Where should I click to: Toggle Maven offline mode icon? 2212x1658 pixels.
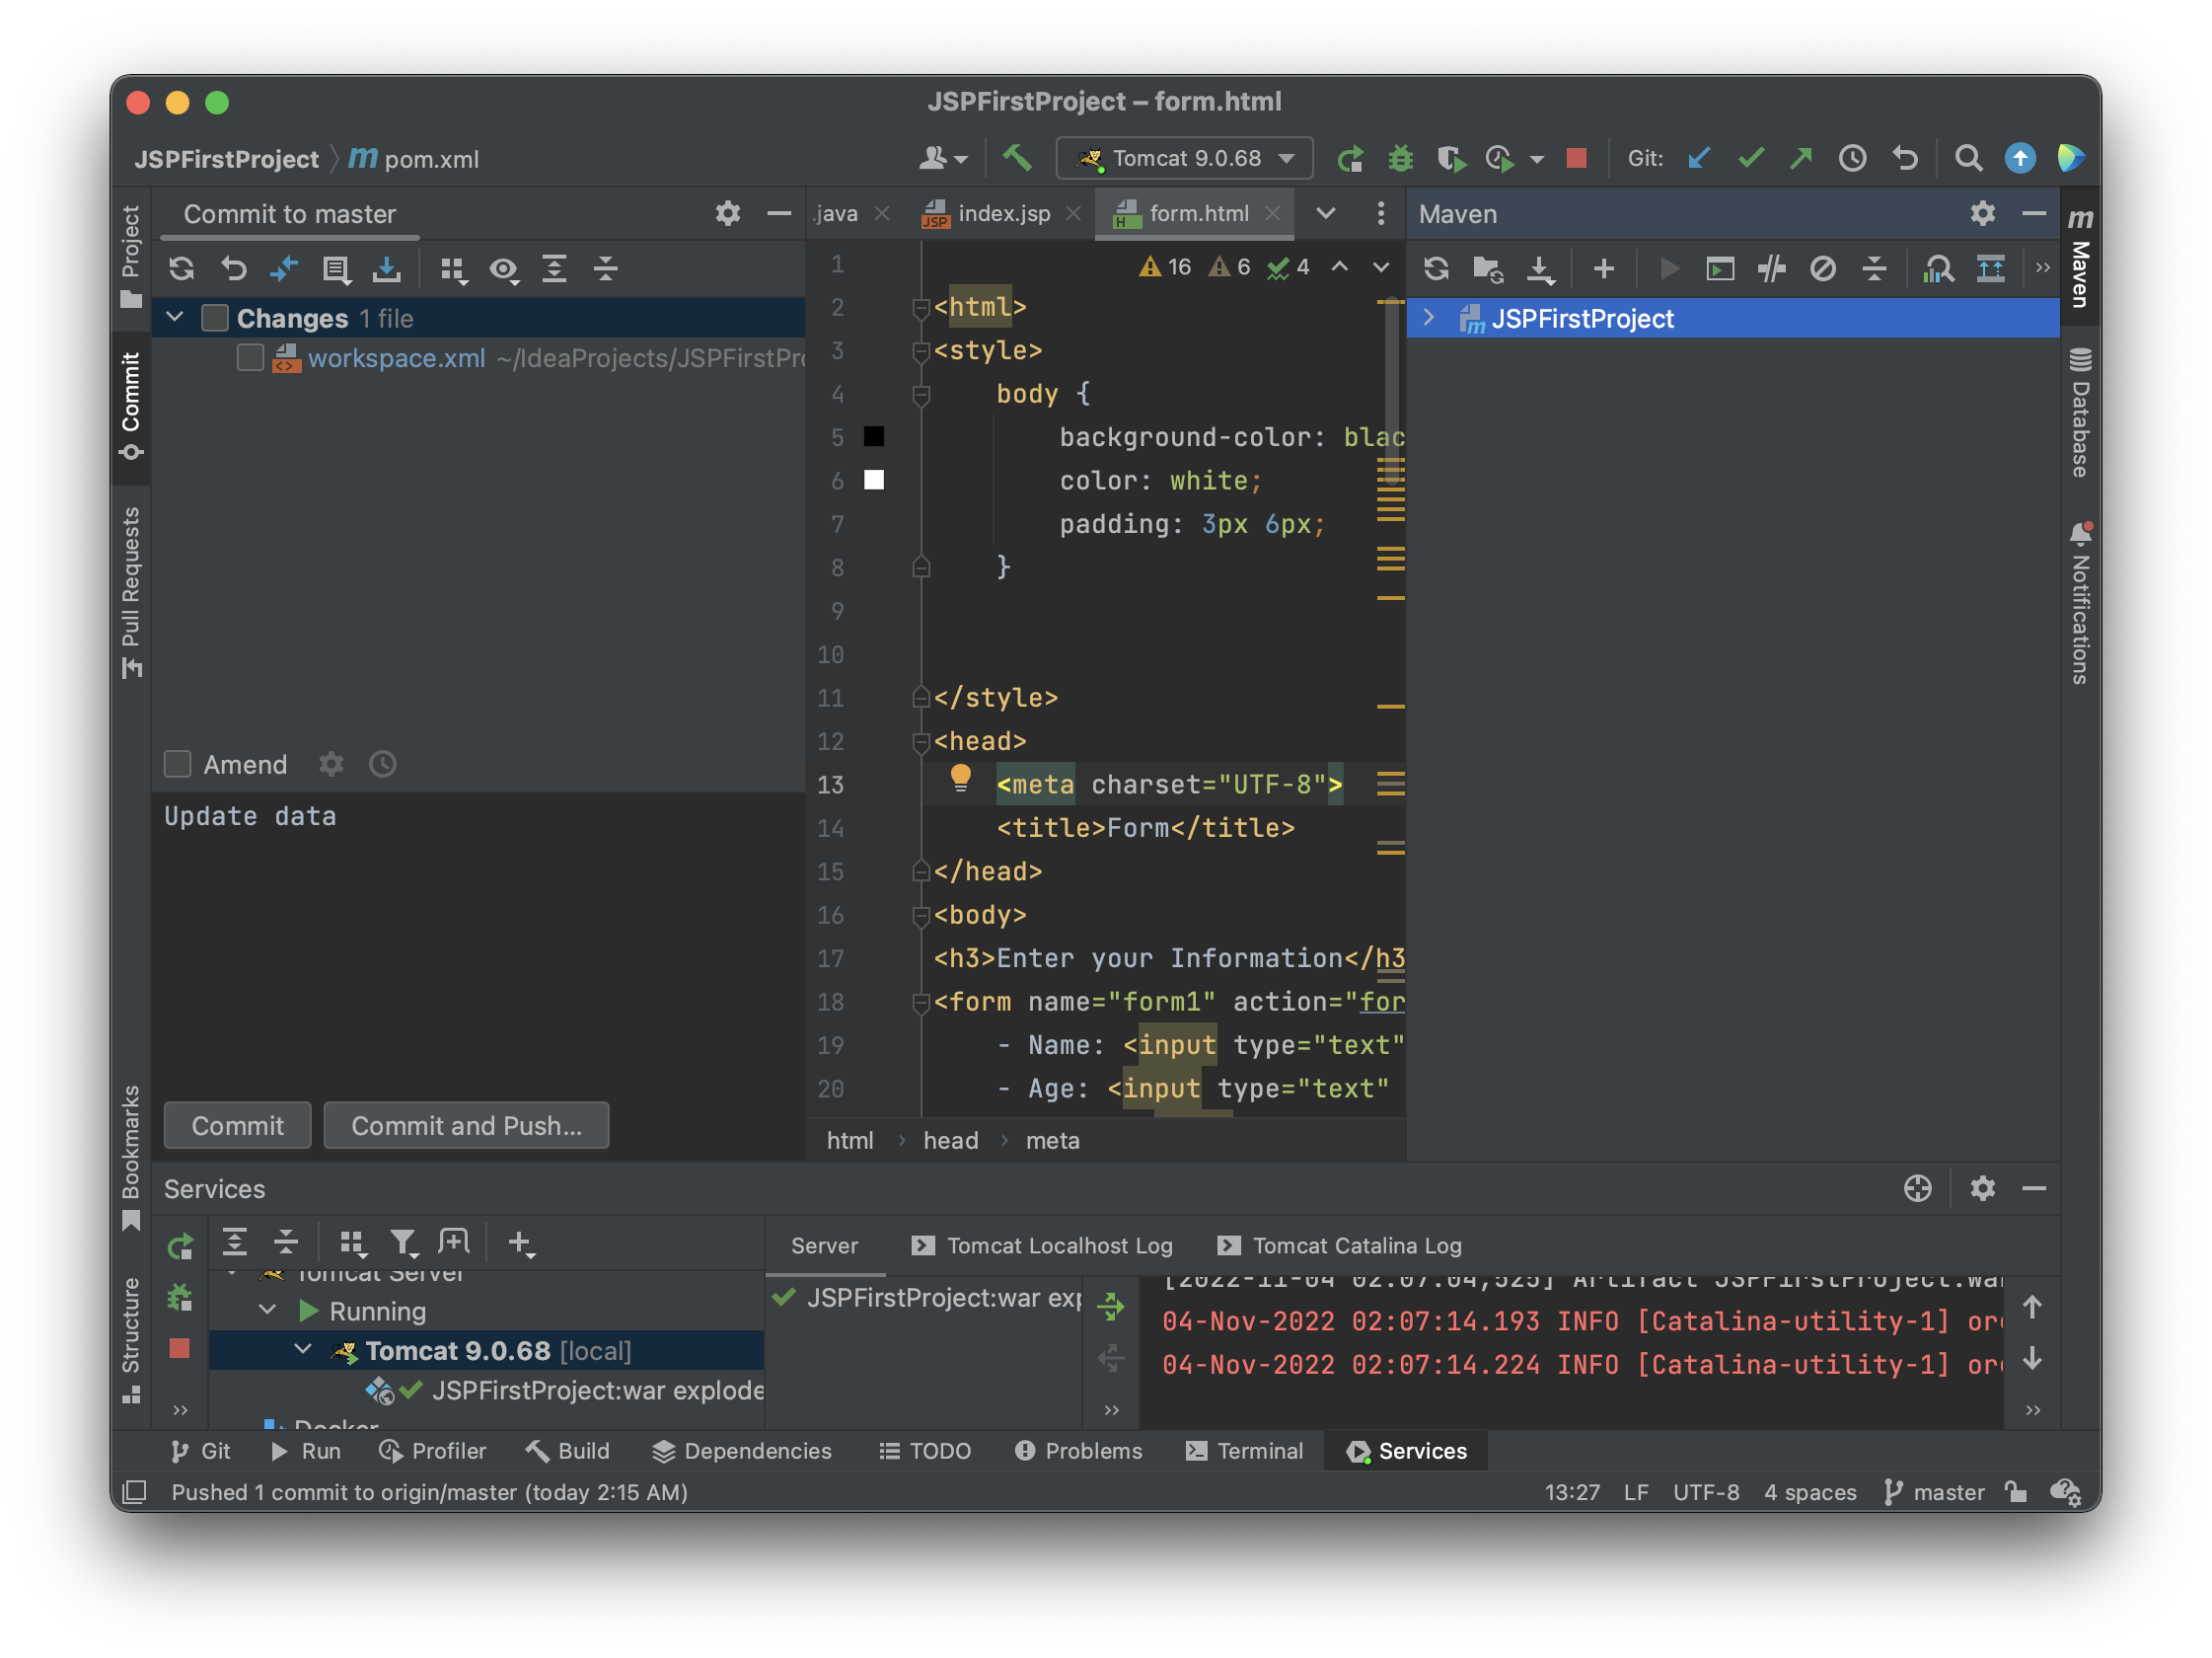pyautogui.click(x=1771, y=268)
